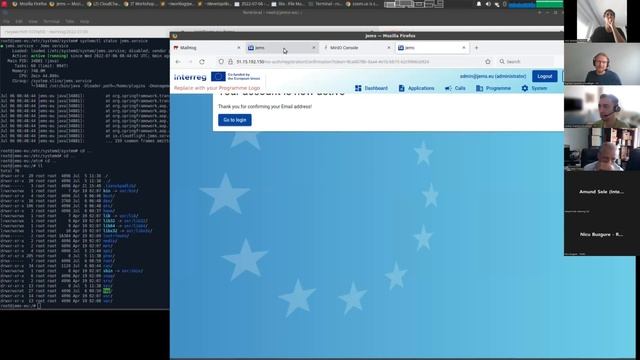The width and height of the screenshot is (640, 360).
Task: Click the Go to login button
Action: tap(235, 120)
